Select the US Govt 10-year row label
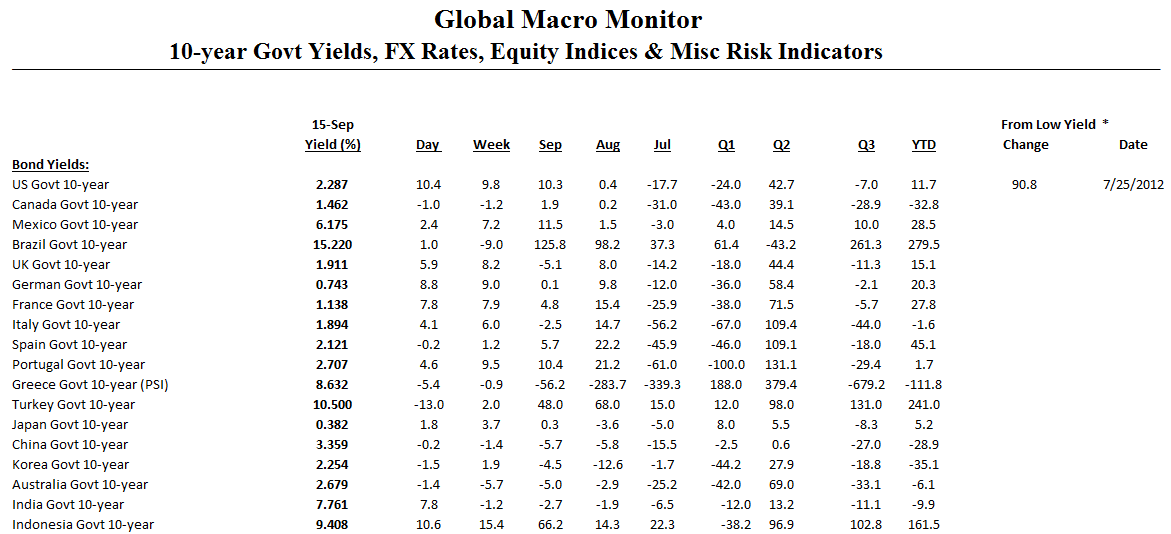 pyautogui.click(x=60, y=185)
